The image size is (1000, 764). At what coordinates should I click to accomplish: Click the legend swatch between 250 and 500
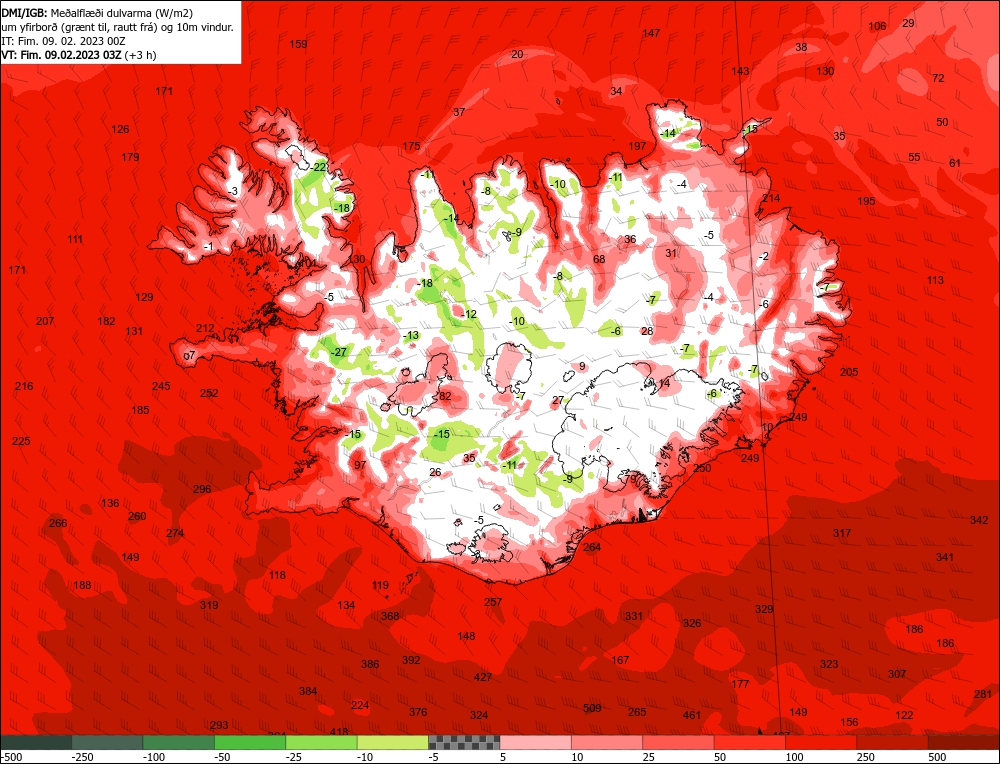tap(893, 742)
